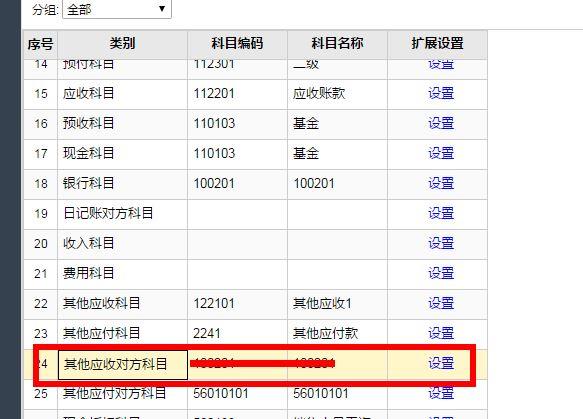
Task: Open 设置 link for 其他应收科目 row
Action: coord(441,304)
